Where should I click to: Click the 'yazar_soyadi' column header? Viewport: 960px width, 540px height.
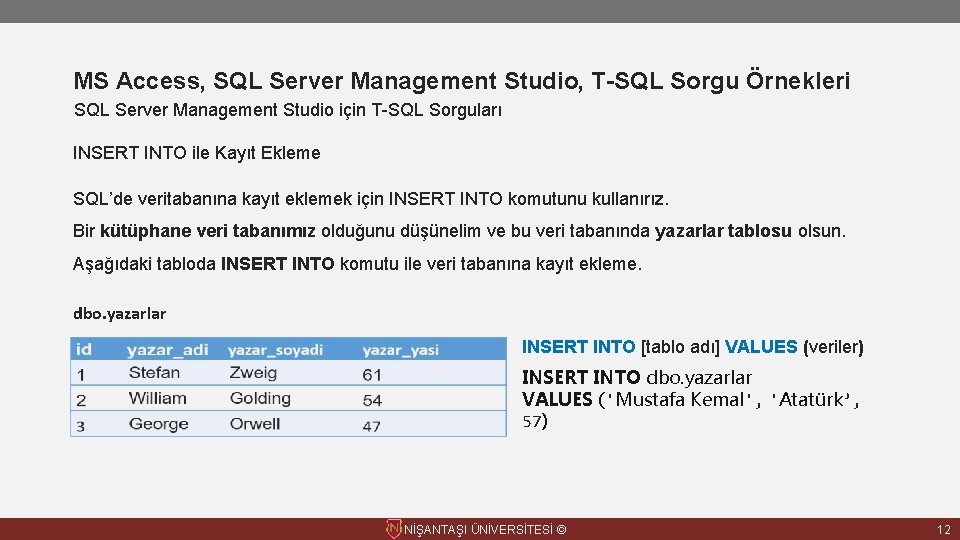coord(276,350)
